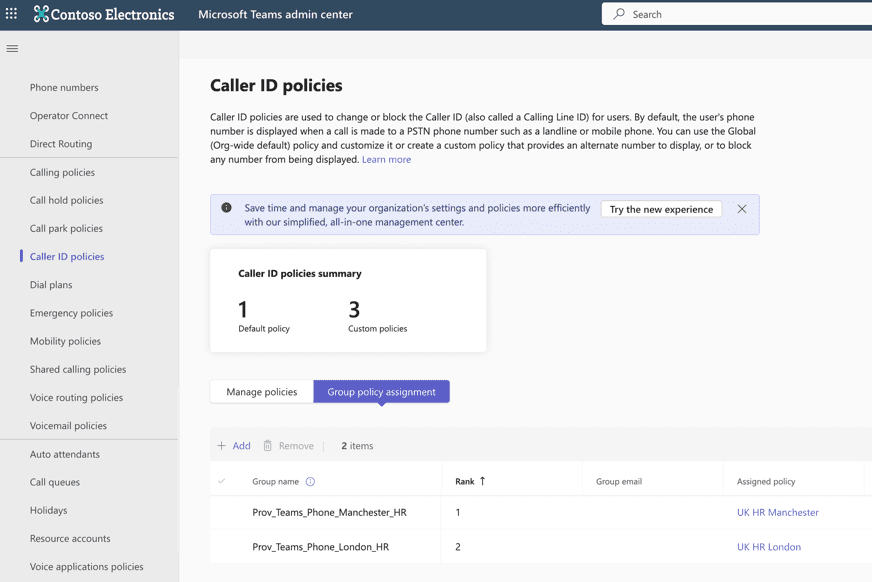Switch to the Group policy assignment tab
Viewport: 872px width, 582px height.
coord(384,392)
